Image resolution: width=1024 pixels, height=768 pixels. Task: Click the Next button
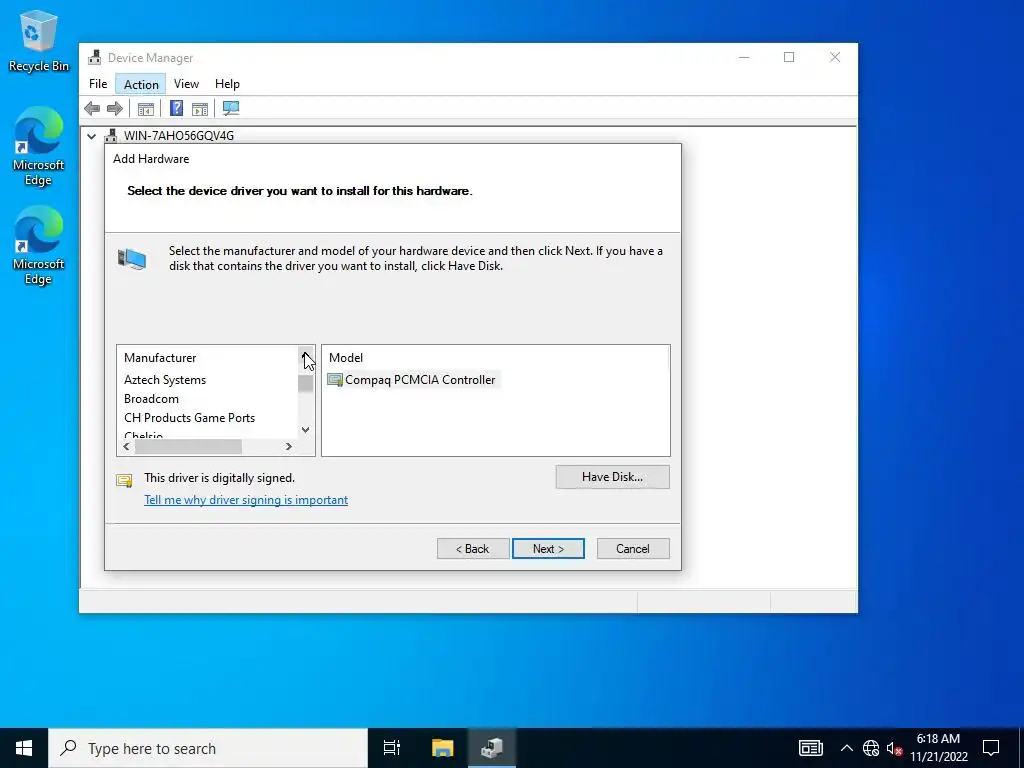(549, 549)
